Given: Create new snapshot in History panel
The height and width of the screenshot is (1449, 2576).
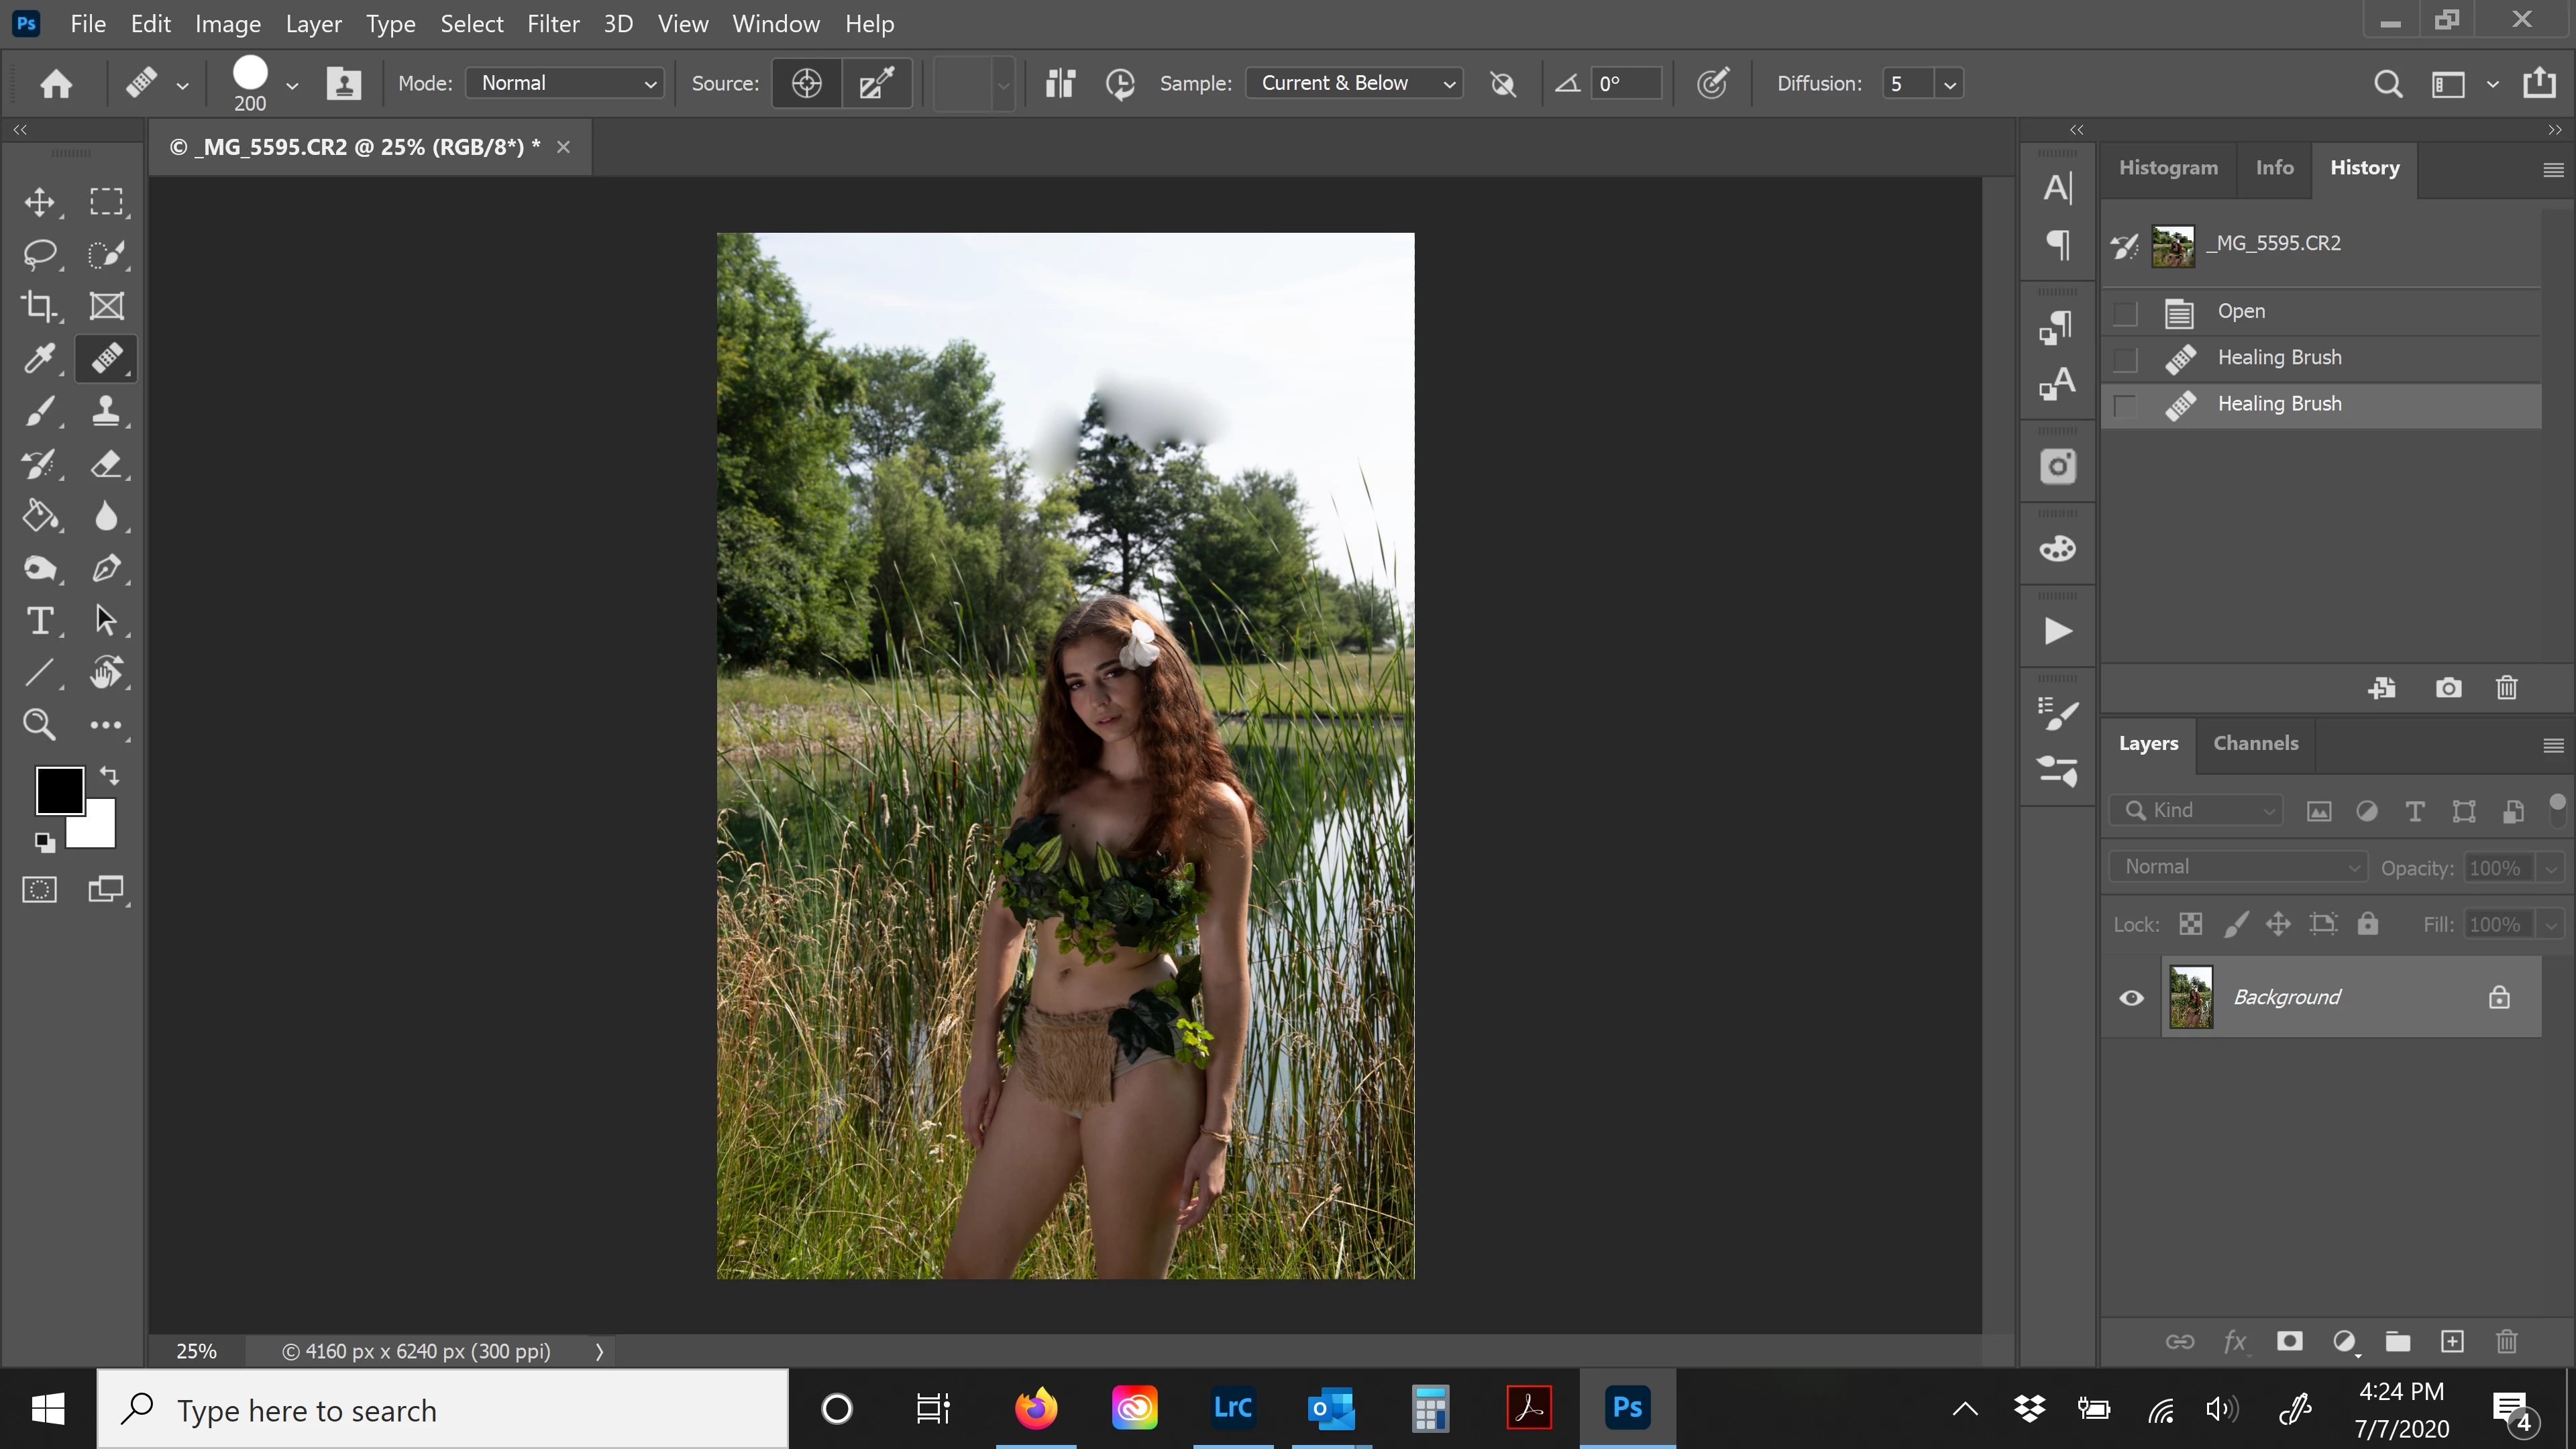Looking at the screenshot, I should point(2448,688).
